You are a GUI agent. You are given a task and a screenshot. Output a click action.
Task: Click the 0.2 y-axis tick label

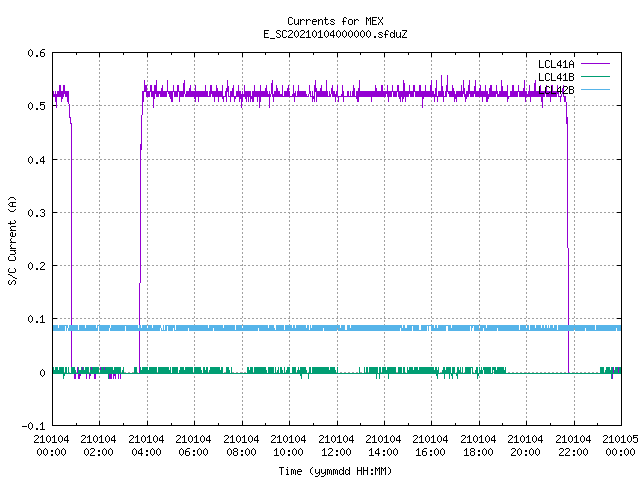pos(36,266)
